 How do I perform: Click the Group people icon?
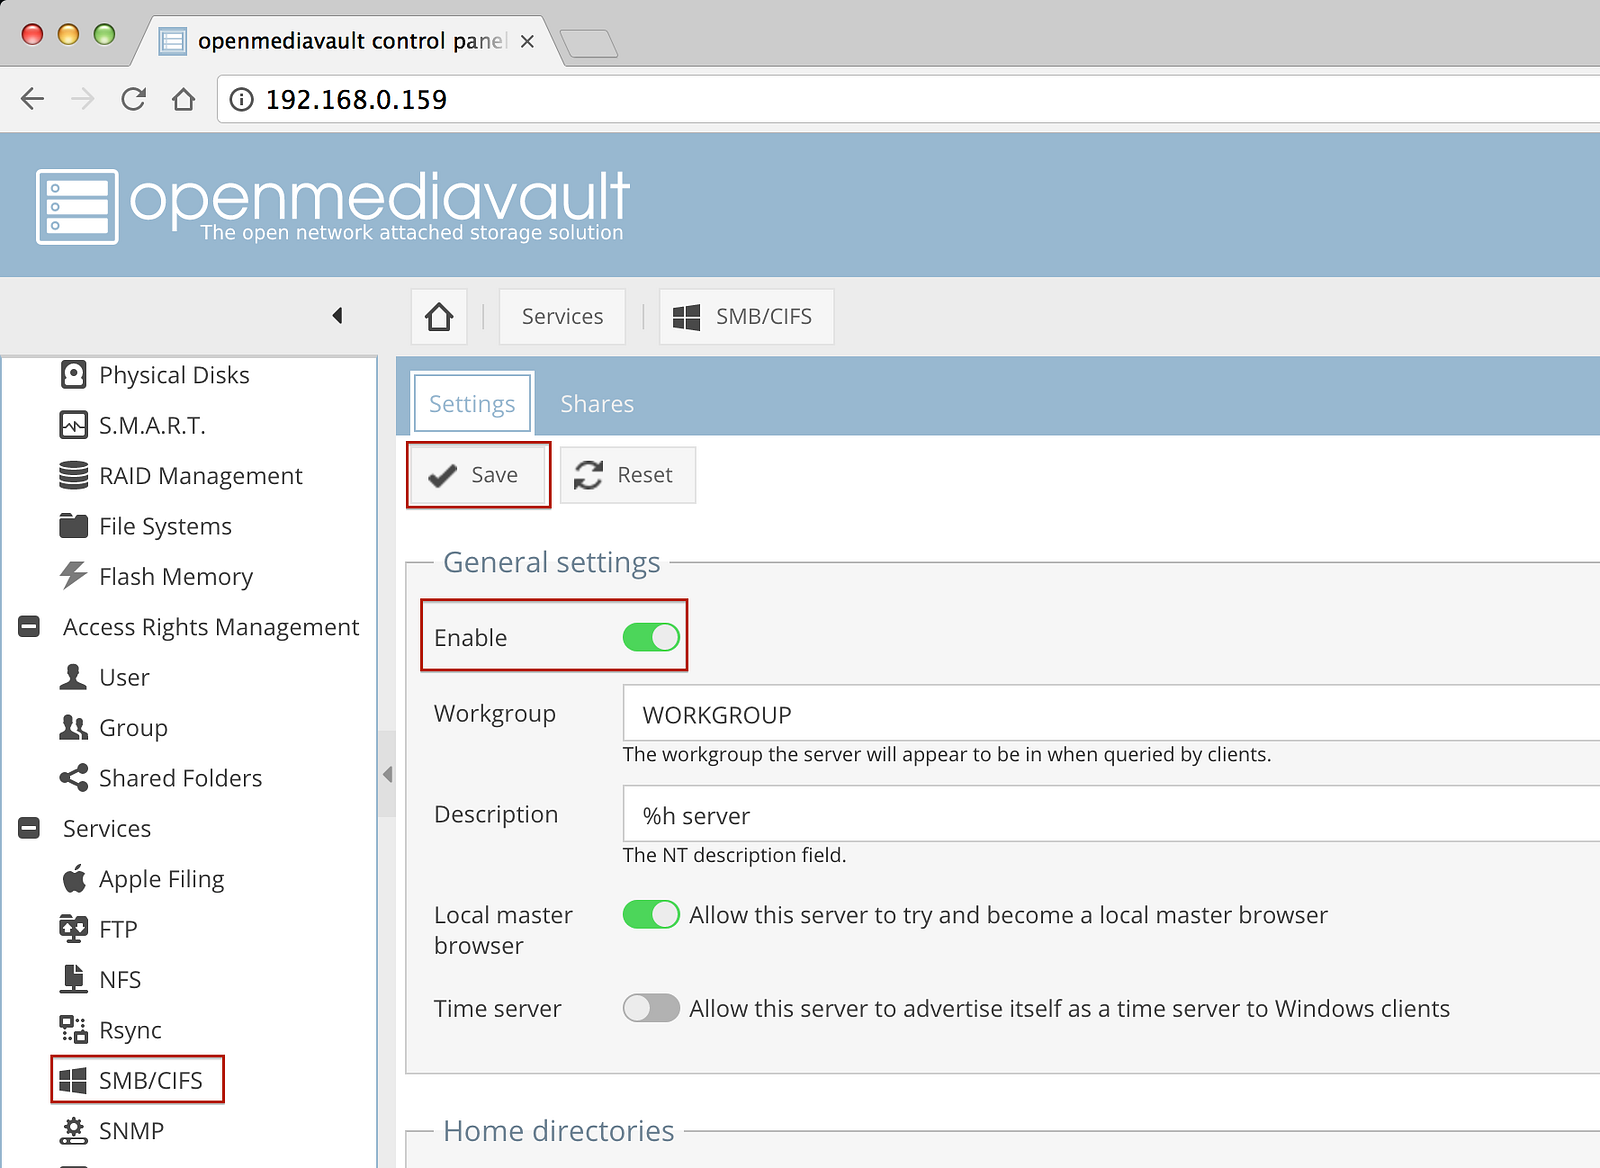(x=73, y=727)
